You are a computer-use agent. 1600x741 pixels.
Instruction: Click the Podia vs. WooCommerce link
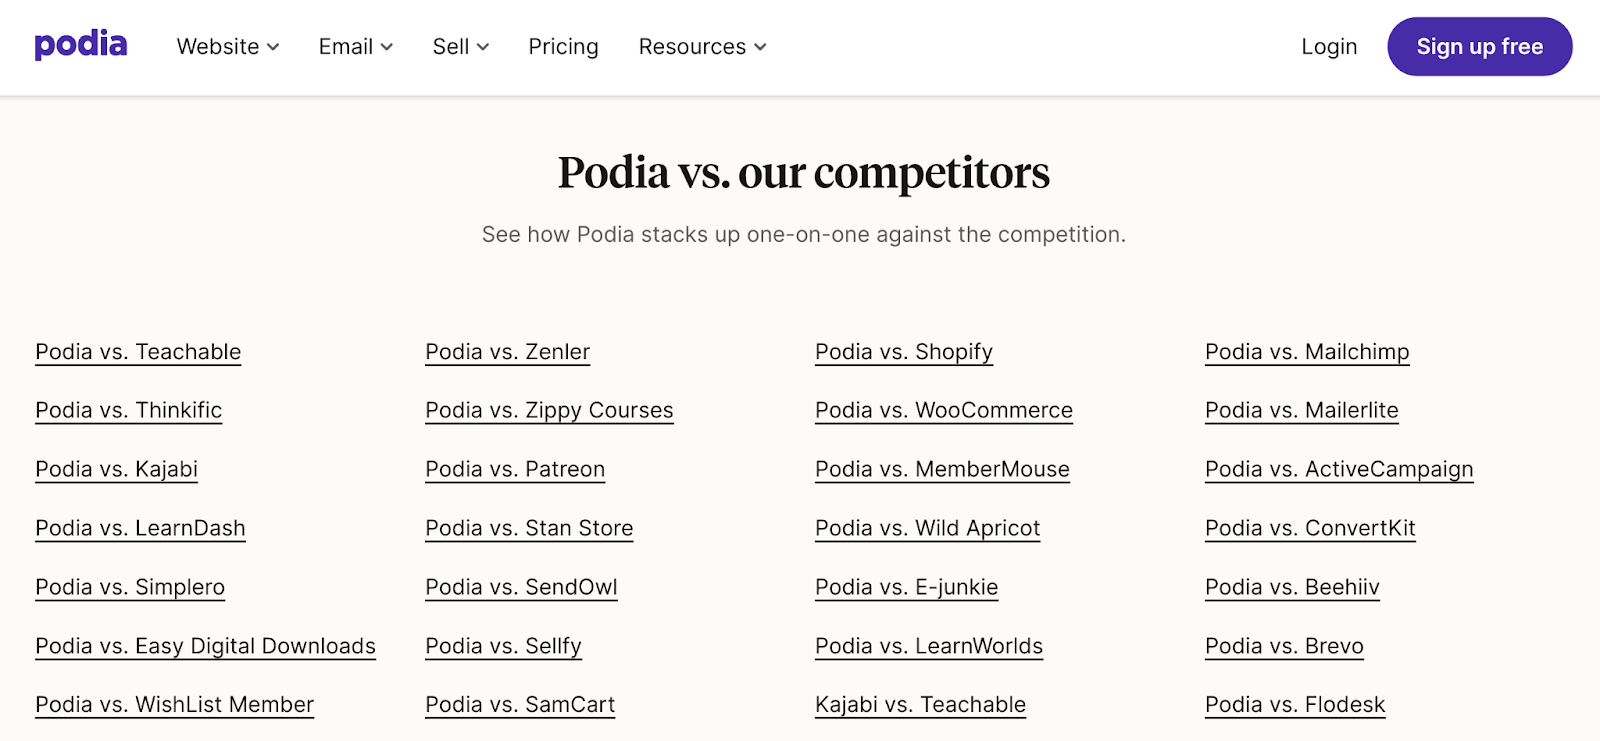pos(943,410)
